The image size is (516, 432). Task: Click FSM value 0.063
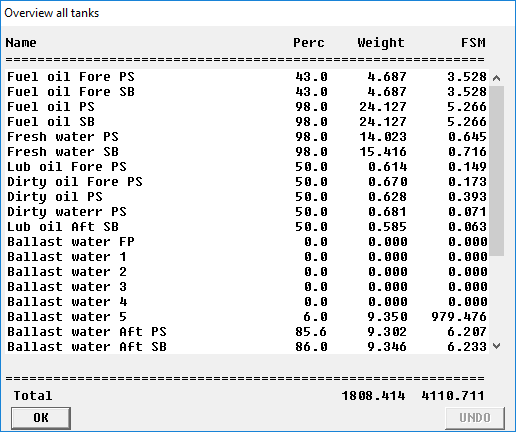click(x=467, y=227)
